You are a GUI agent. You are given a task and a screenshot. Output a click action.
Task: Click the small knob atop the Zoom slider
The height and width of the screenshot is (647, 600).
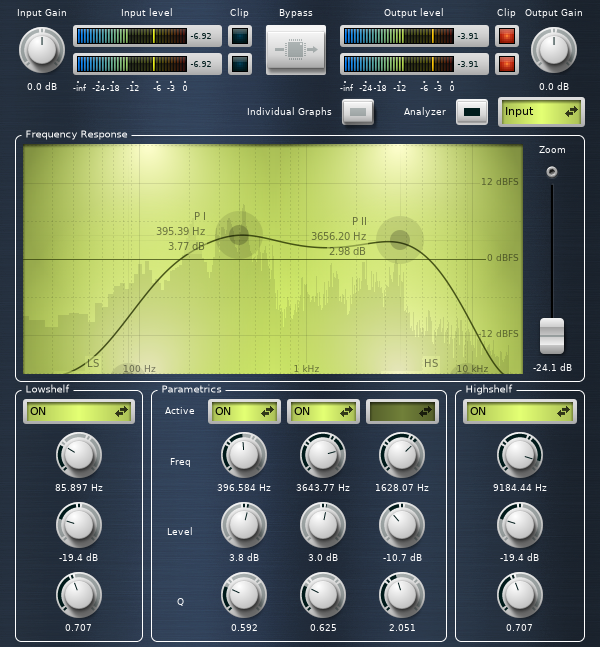(552, 172)
